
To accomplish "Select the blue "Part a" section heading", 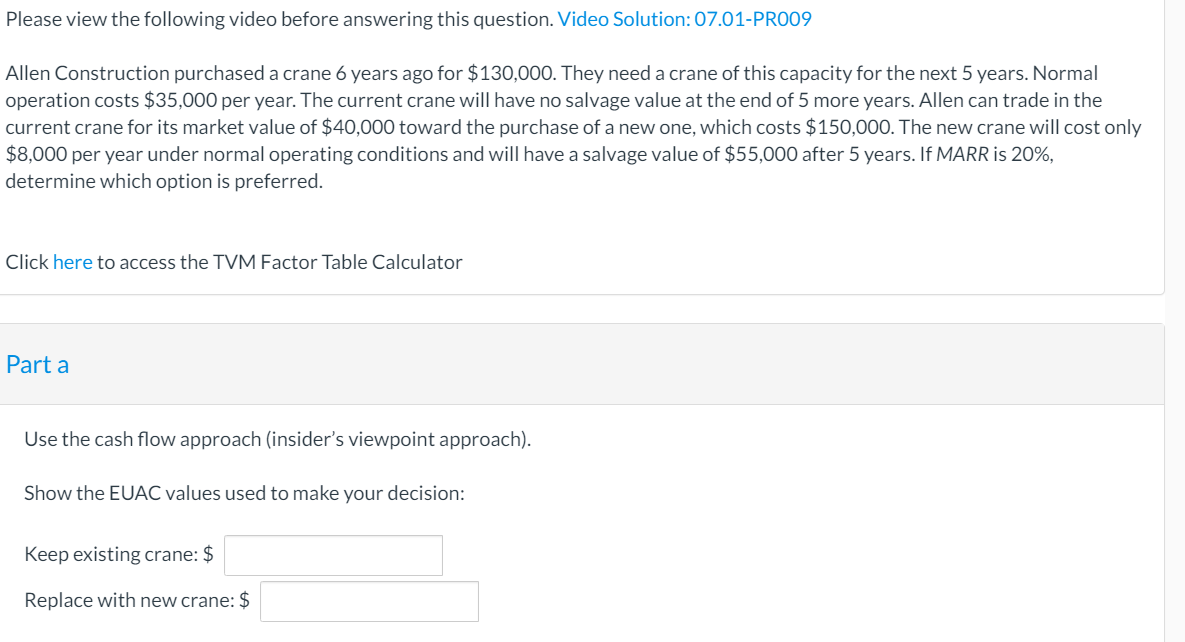I will point(37,364).
